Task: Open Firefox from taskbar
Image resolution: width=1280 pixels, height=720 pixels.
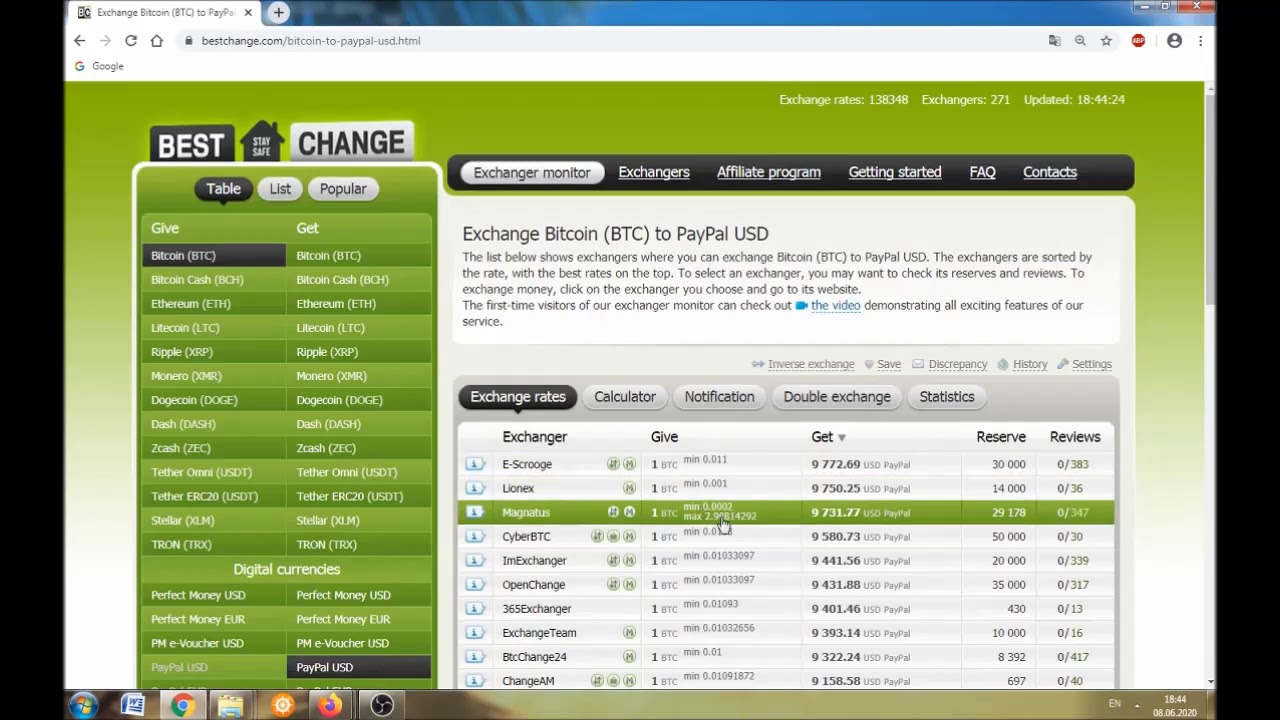Action: coord(330,705)
